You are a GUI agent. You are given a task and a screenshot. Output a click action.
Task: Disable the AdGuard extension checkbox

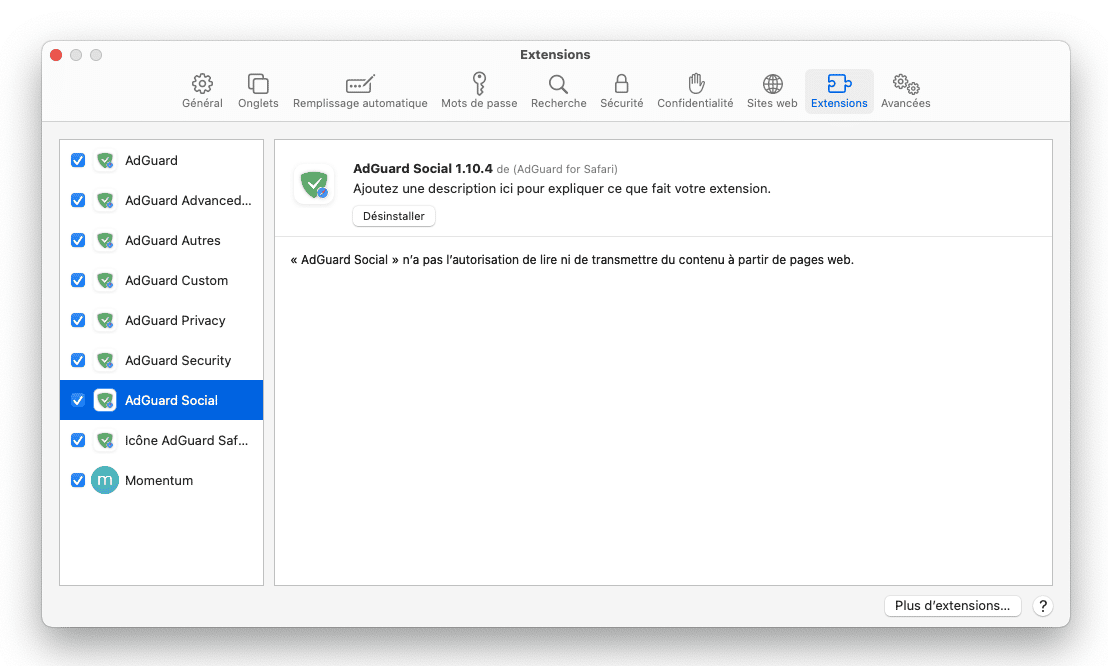(x=78, y=160)
